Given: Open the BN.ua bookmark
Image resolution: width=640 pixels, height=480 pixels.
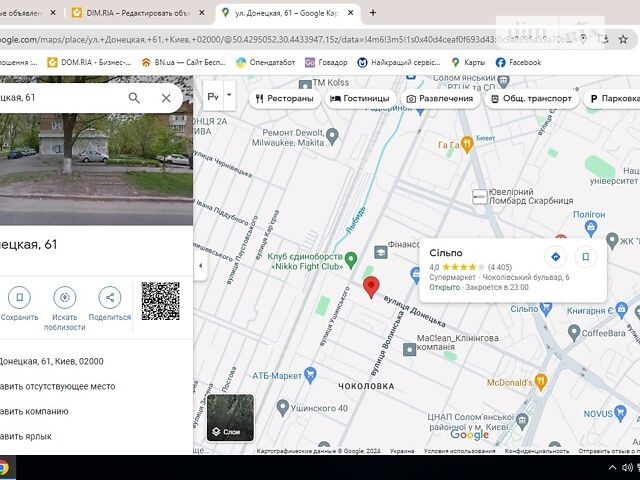Looking at the screenshot, I should coord(183,62).
